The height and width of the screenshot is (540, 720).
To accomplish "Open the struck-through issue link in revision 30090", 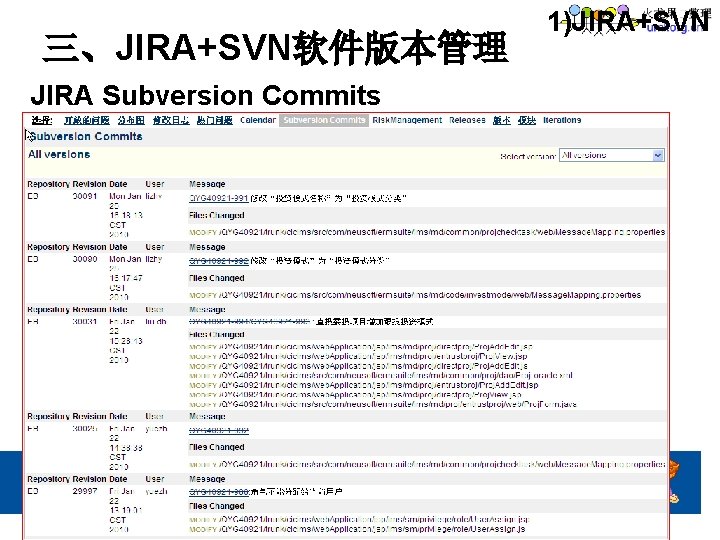I will [x=219, y=261].
